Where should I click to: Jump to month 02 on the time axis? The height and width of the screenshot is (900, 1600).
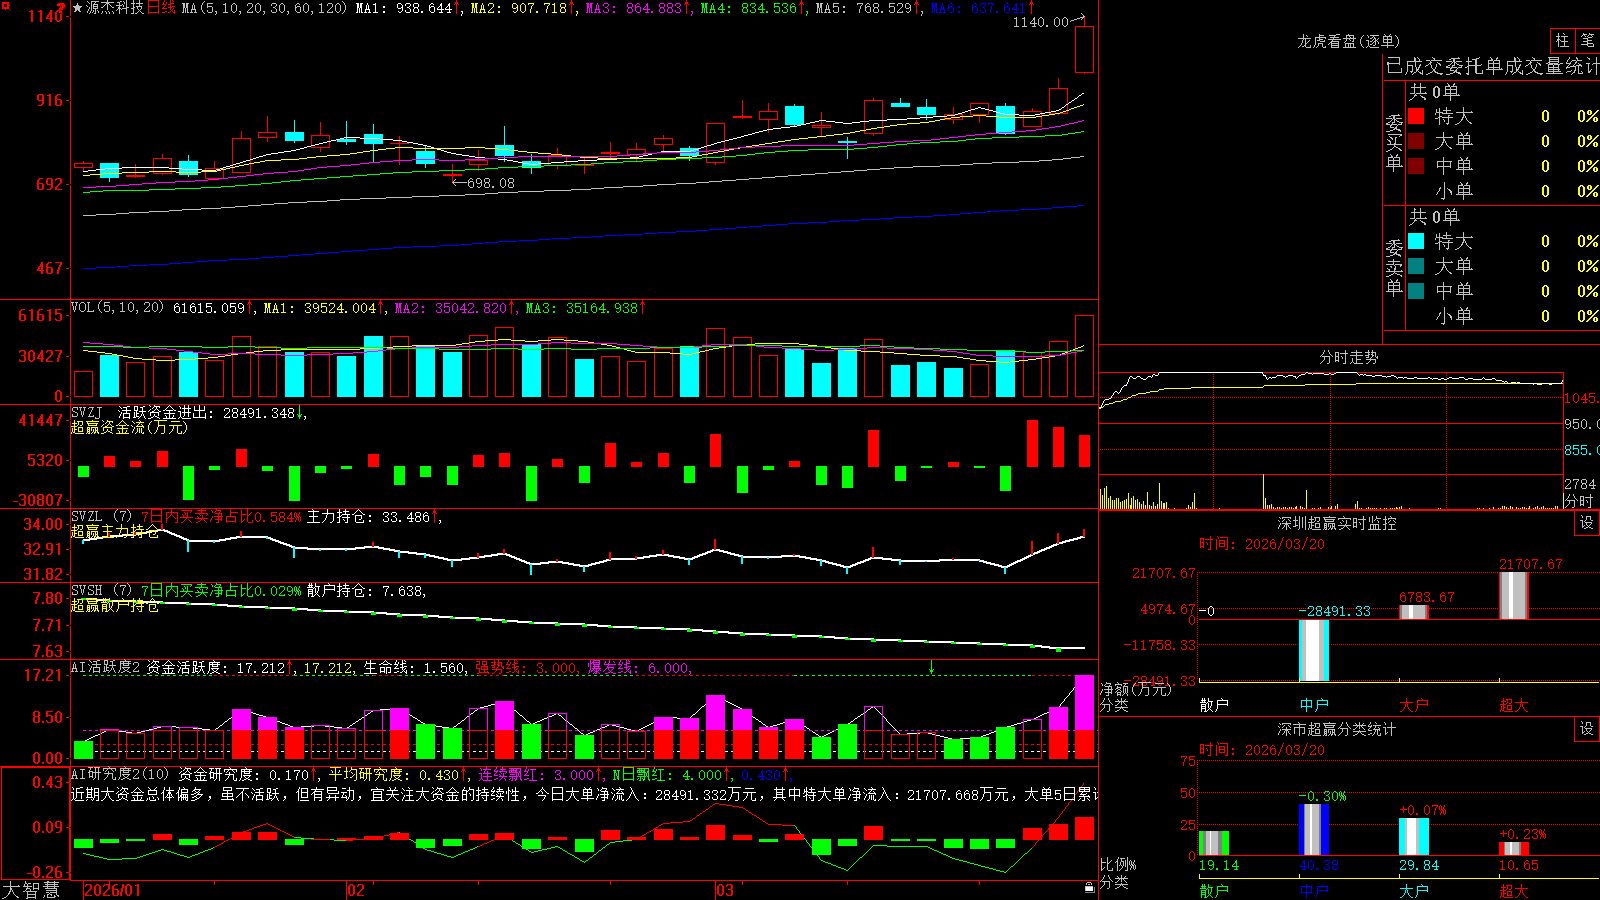point(356,890)
